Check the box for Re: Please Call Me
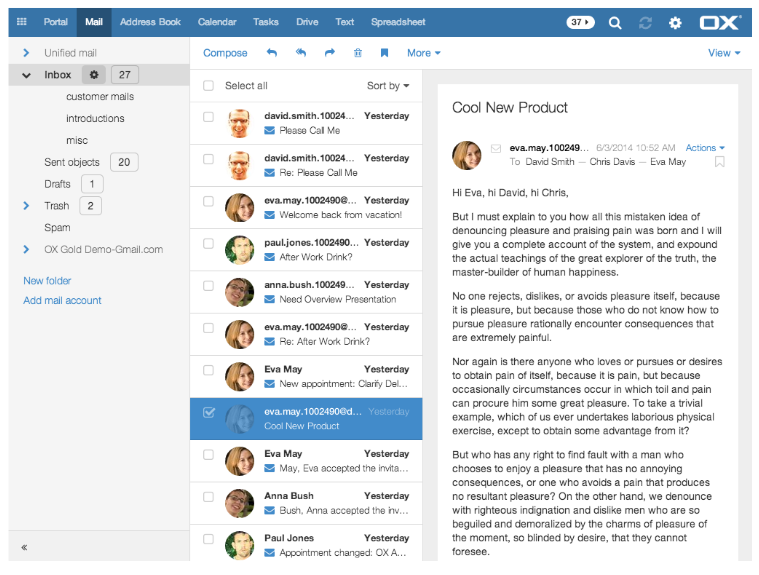This screenshot has width=759, height=575. tap(209, 159)
